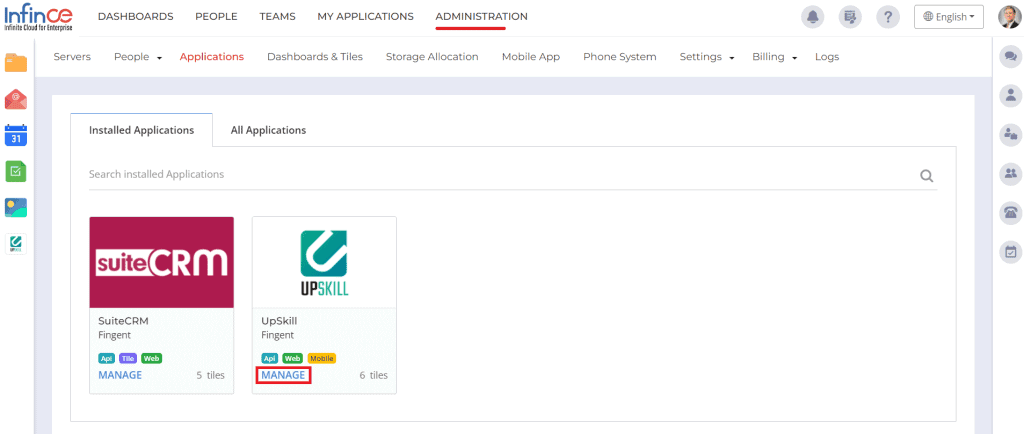
Task: Open Dashboards & Tiles section
Action: [x=315, y=57]
